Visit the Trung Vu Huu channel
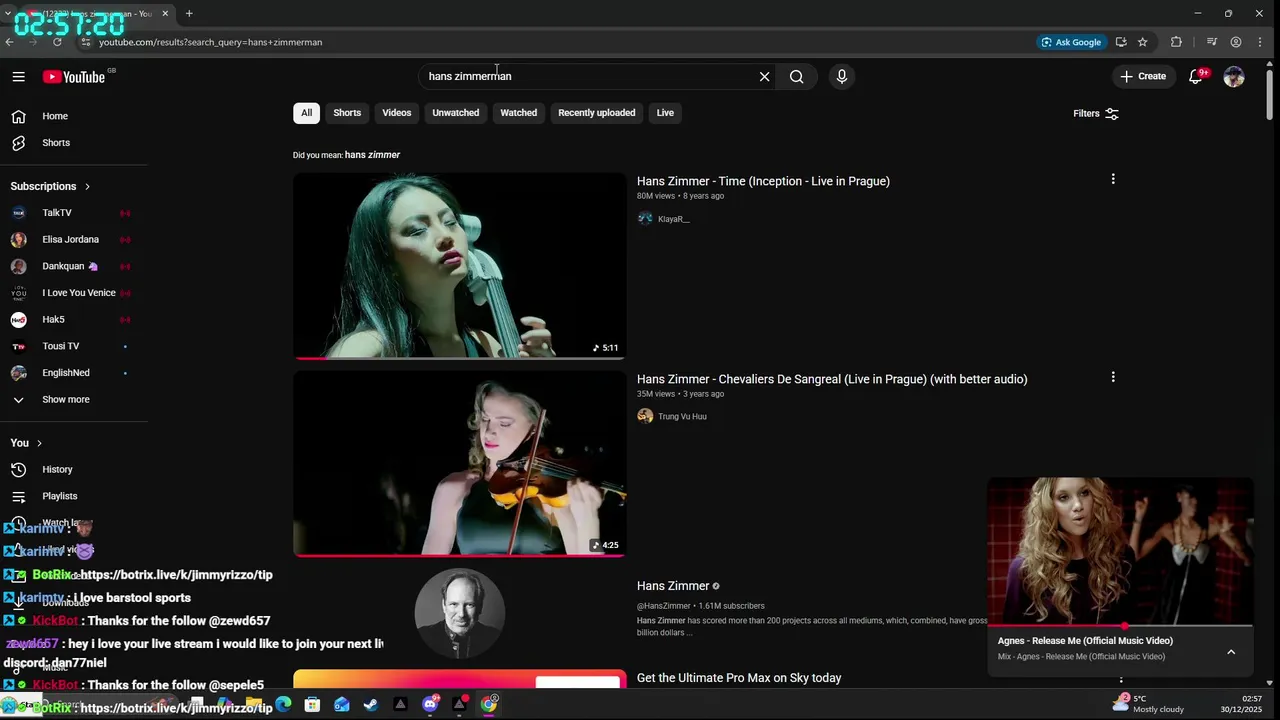The width and height of the screenshot is (1280, 720). [x=682, y=416]
